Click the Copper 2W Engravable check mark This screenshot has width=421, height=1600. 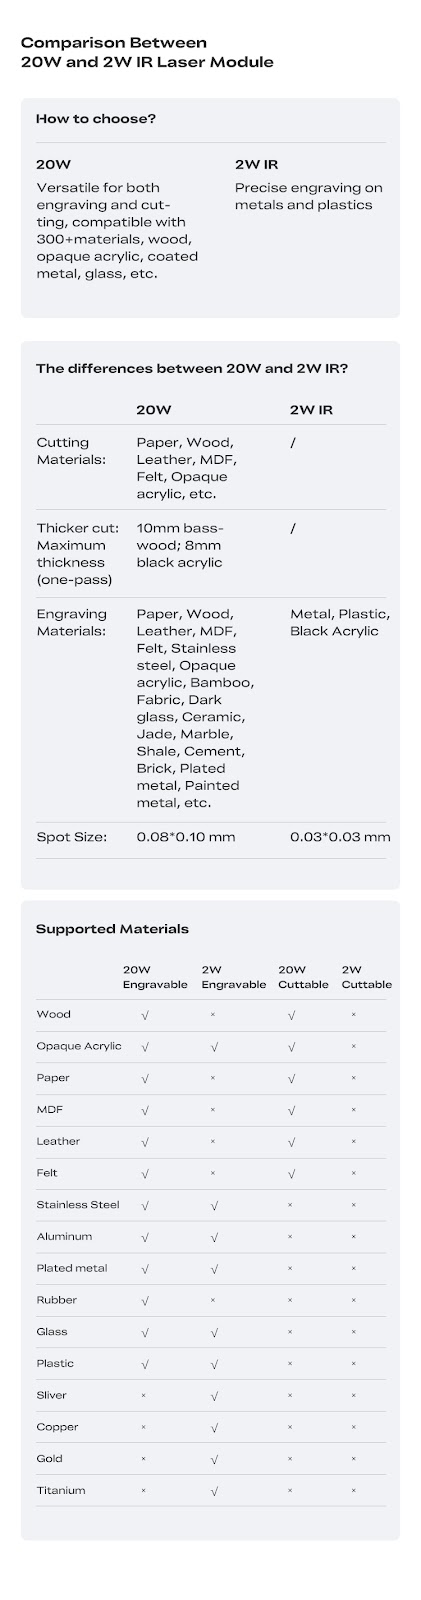214,1428
